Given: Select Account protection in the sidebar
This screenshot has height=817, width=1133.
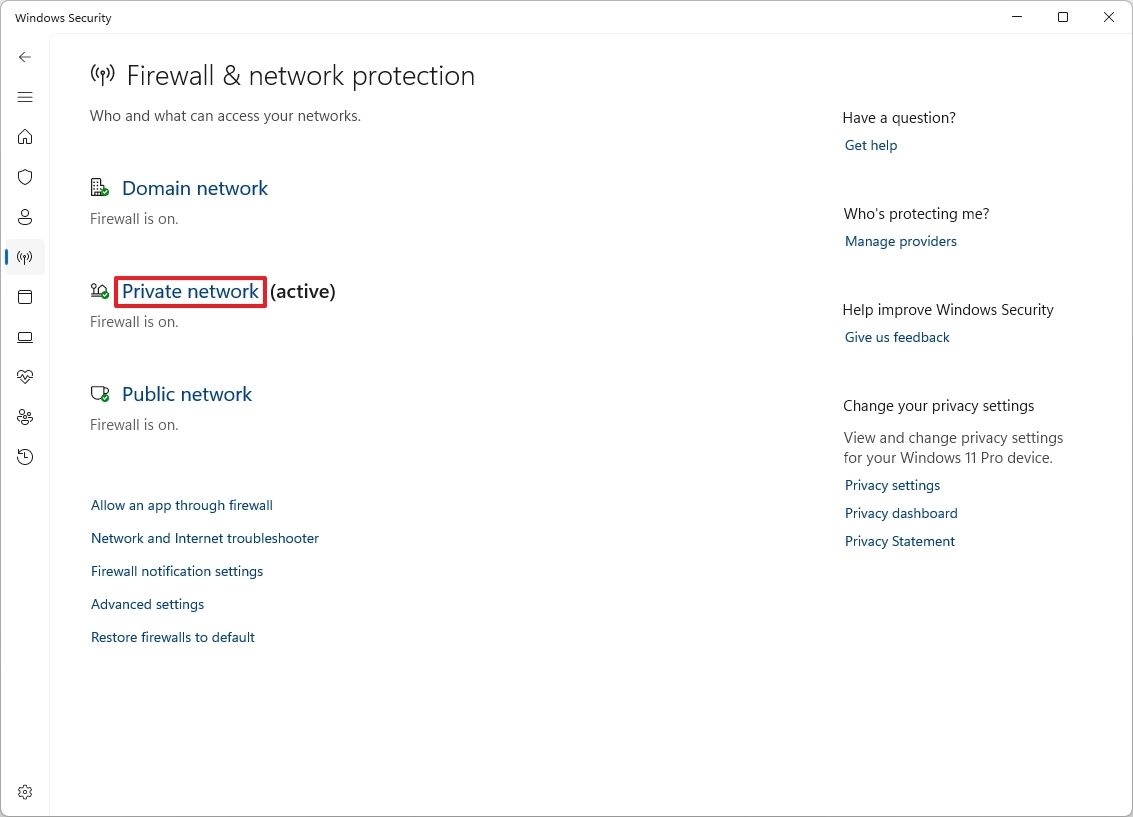Looking at the screenshot, I should pos(24,217).
